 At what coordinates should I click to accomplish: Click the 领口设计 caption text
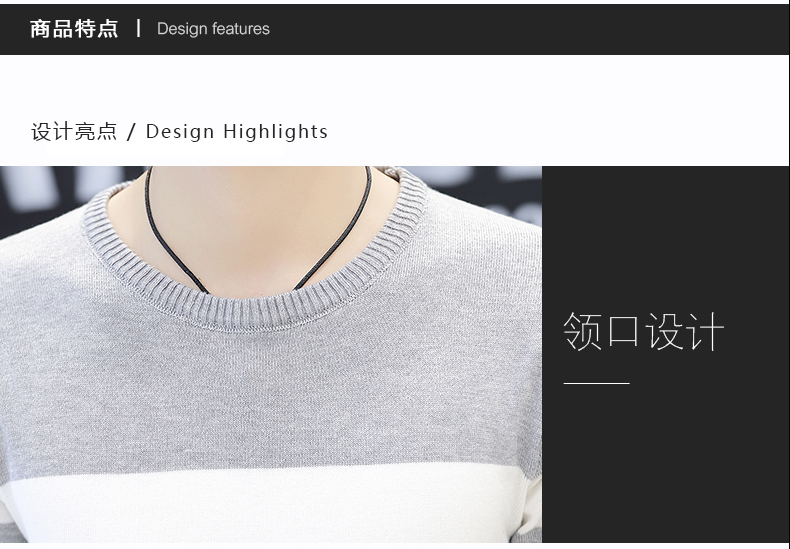[643, 332]
